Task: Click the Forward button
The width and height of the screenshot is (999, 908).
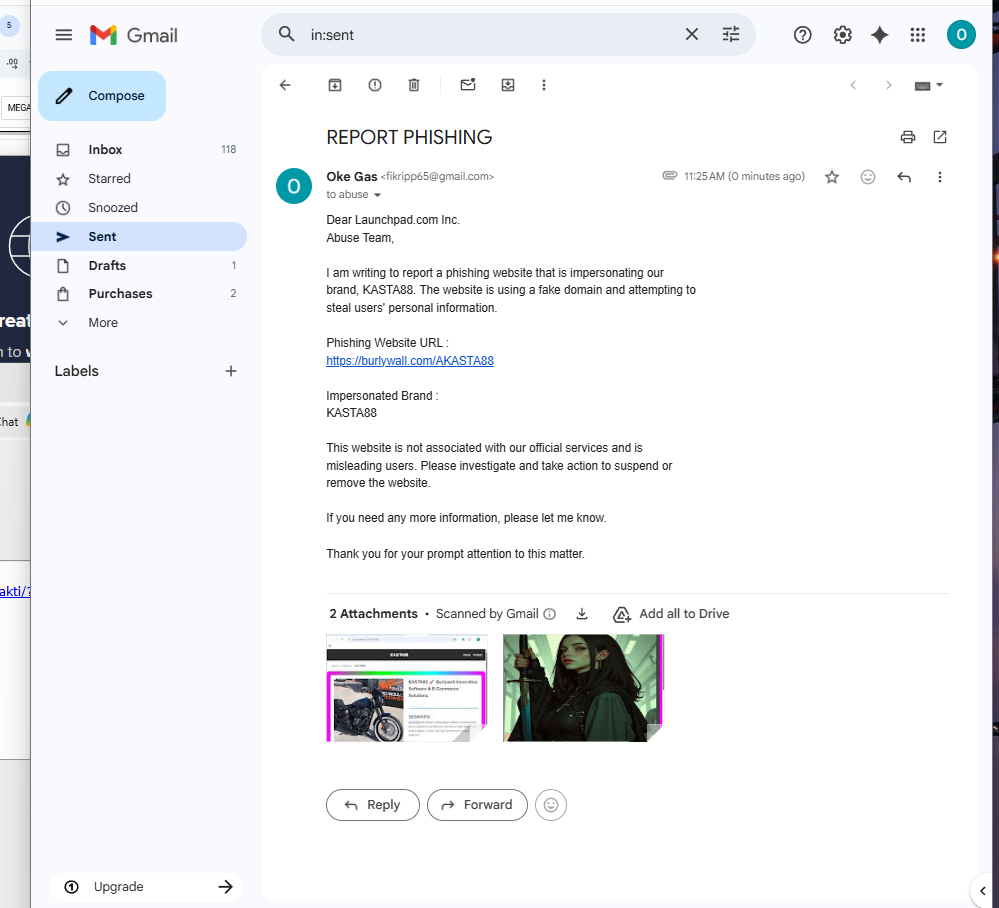Action: pyautogui.click(x=477, y=805)
